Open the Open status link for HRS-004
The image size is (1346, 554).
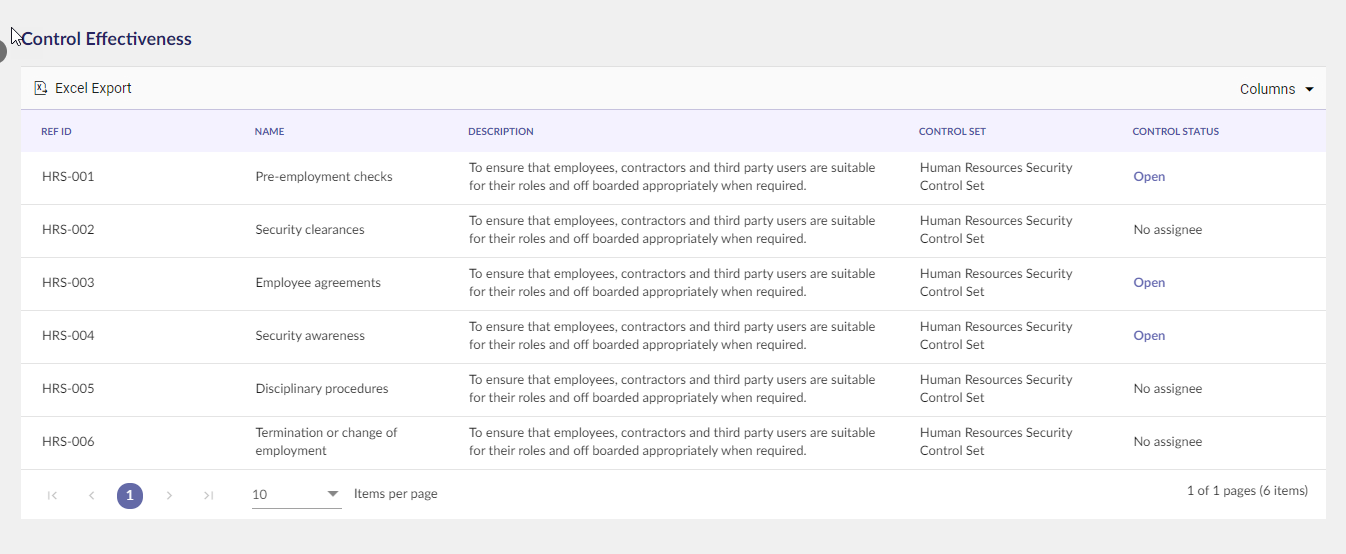click(x=1149, y=336)
